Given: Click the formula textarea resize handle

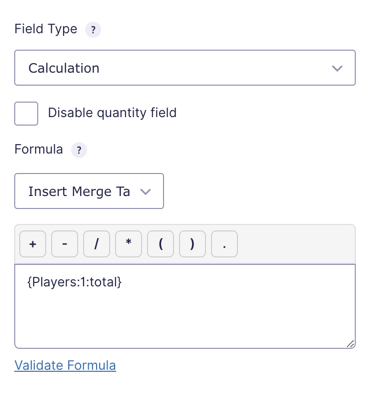Looking at the screenshot, I should click(x=350, y=344).
